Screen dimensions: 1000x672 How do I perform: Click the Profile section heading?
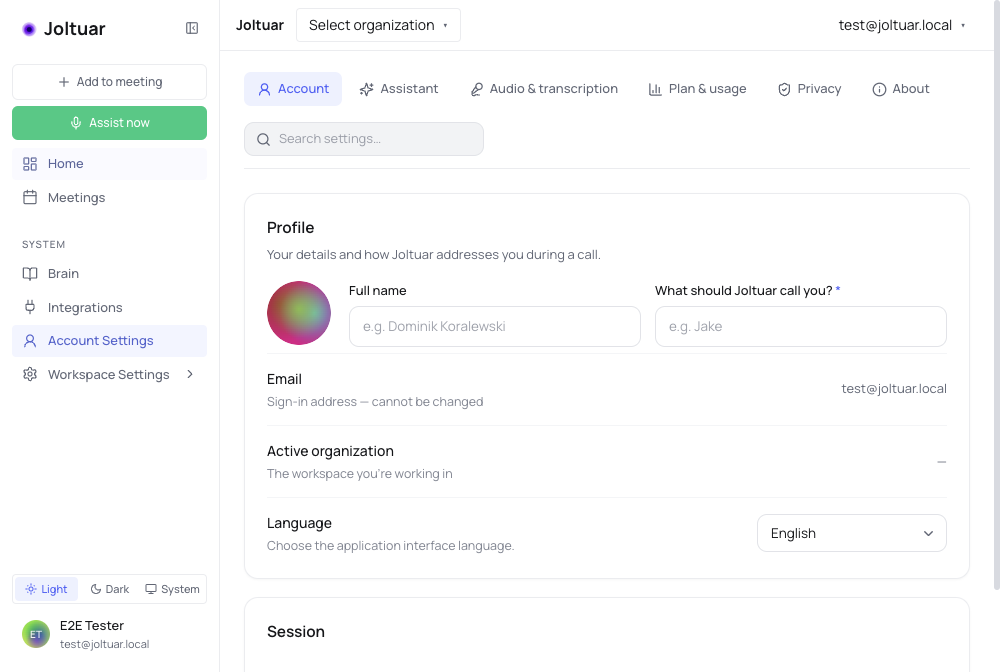click(x=291, y=228)
